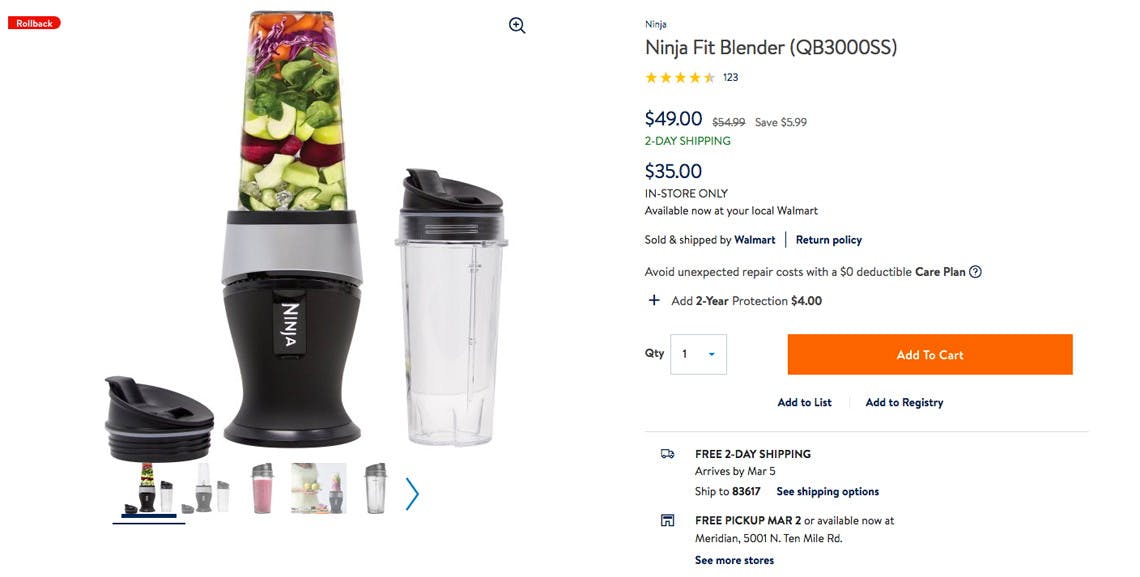This screenshot has width=1140, height=577.
Task: Click the Walmart seller link
Action: [755, 240]
